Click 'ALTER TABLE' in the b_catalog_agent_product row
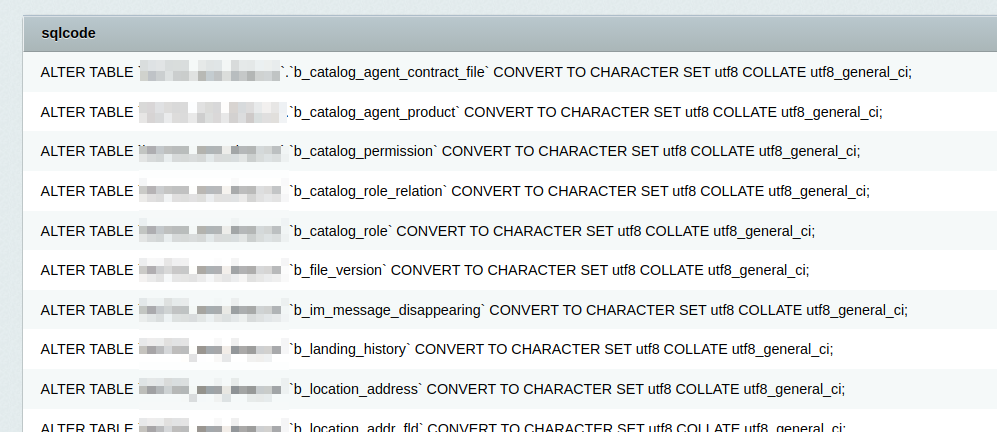 [x=86, y=112]
